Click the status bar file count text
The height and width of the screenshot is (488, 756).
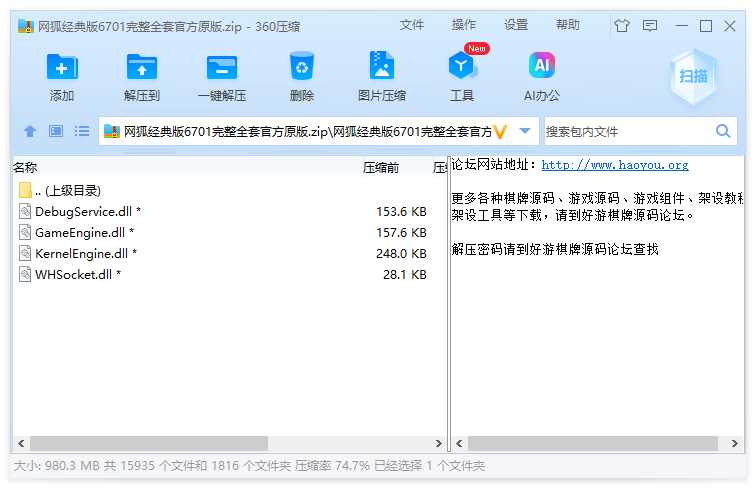coord(249,465)
